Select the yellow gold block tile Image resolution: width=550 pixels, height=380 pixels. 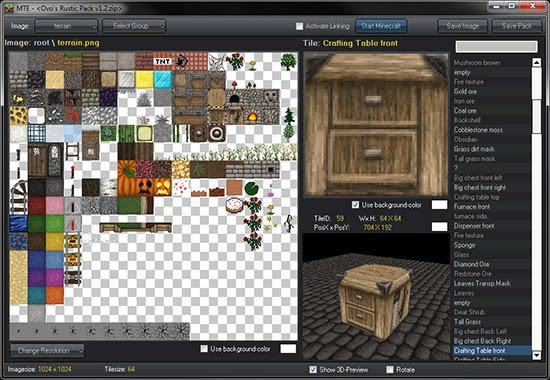[145, 80]
